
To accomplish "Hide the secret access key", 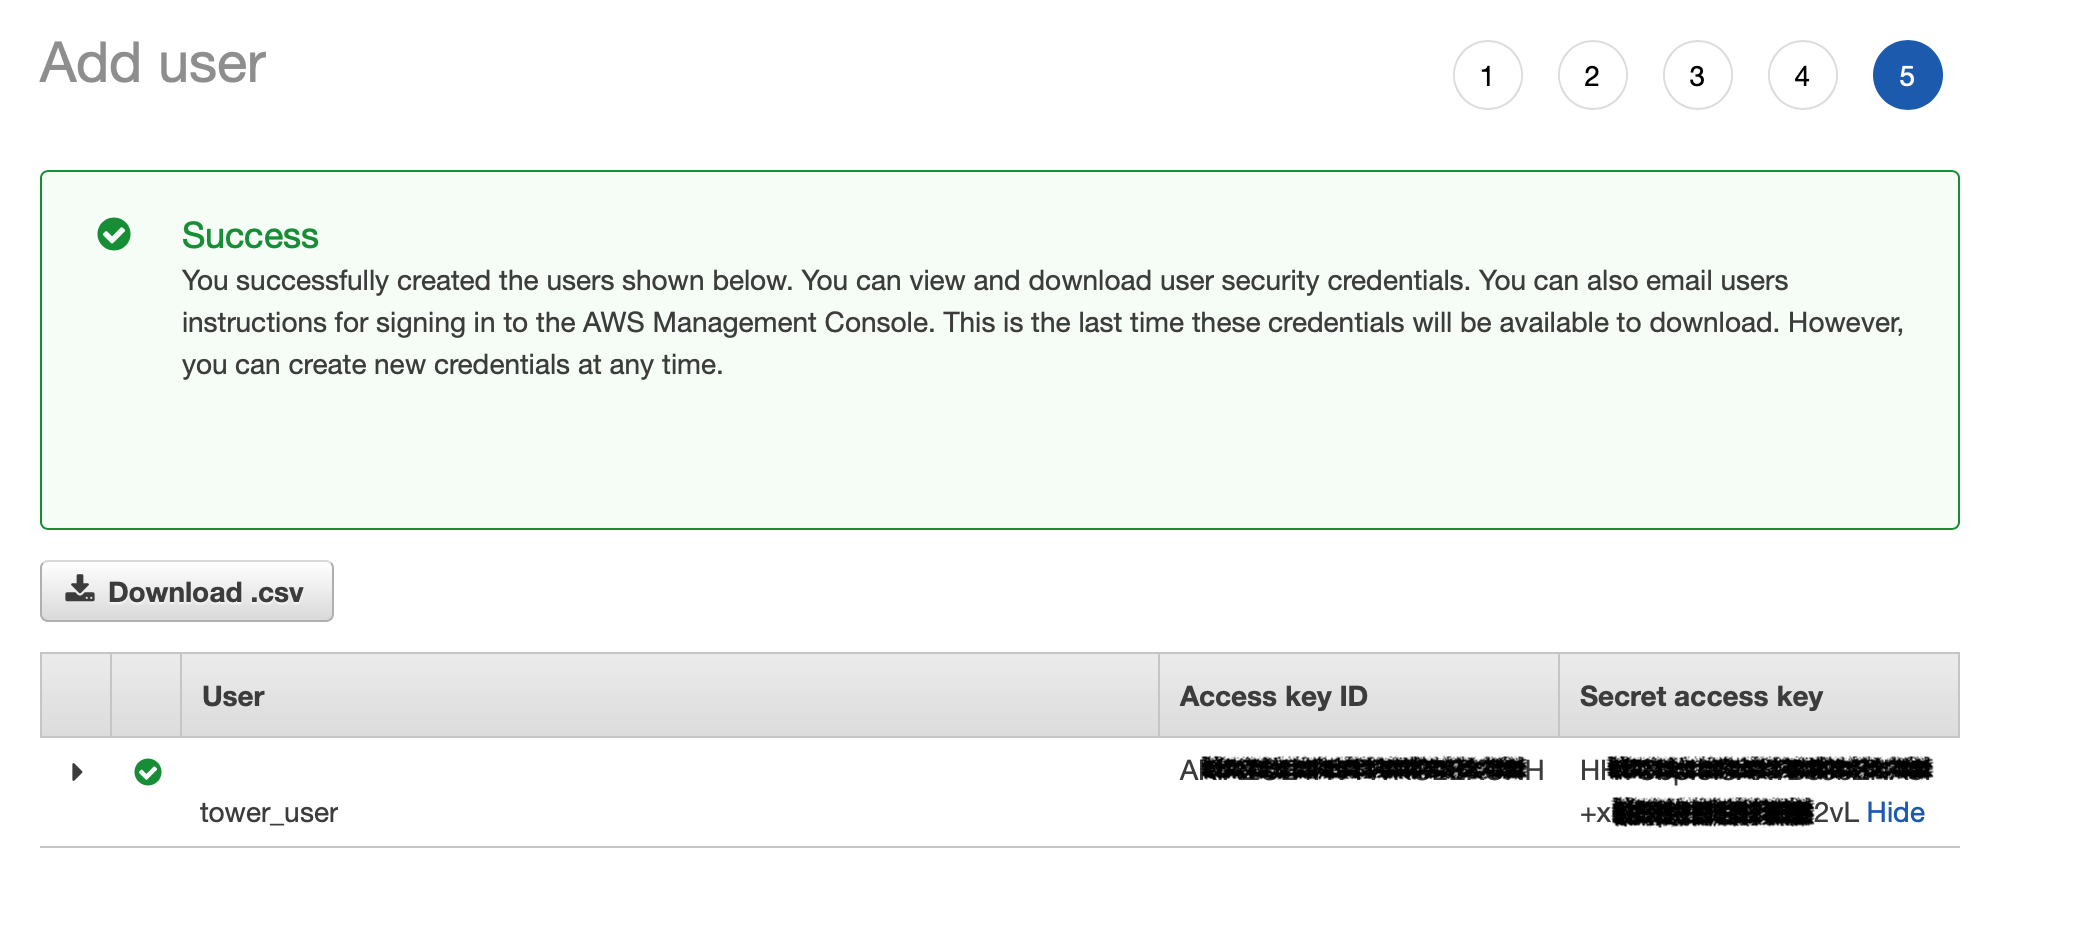I will tap(1895, 812).
